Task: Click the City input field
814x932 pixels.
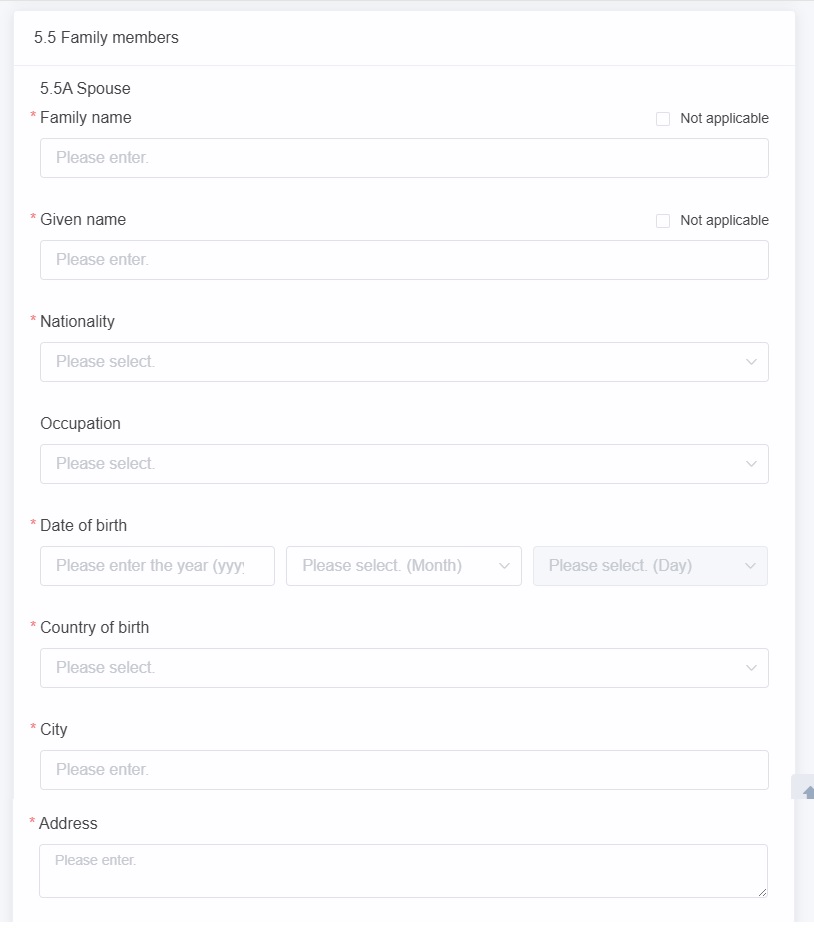Action: click(x=404, y=770)
